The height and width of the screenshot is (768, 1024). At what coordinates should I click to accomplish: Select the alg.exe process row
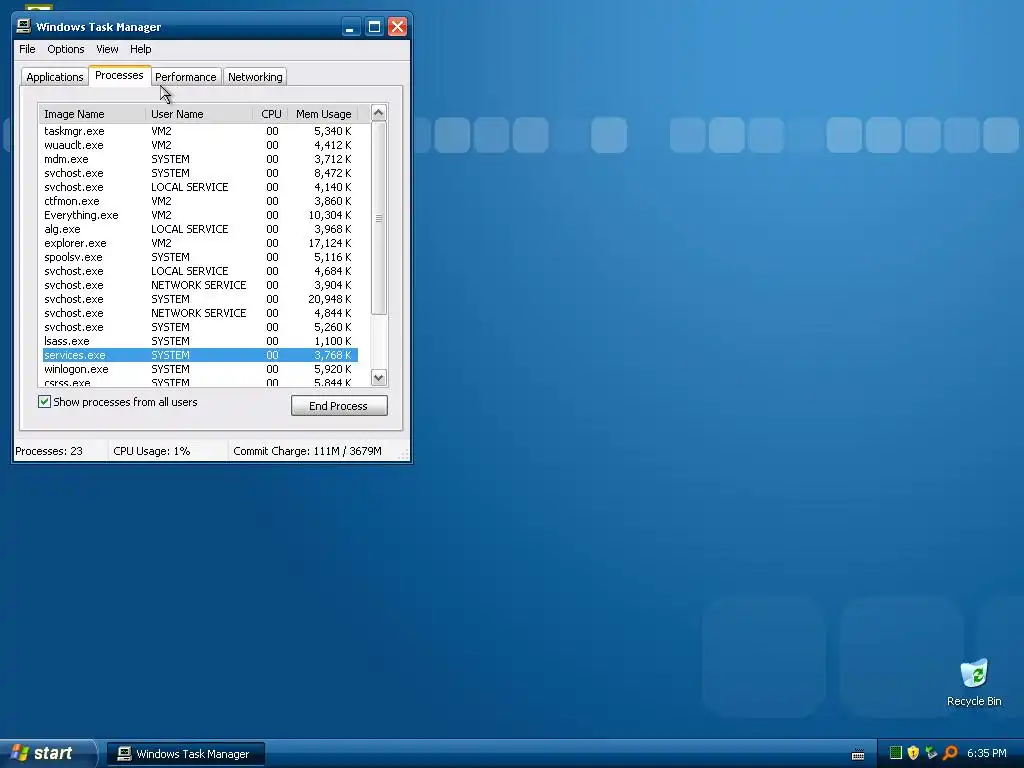point(200,229)
